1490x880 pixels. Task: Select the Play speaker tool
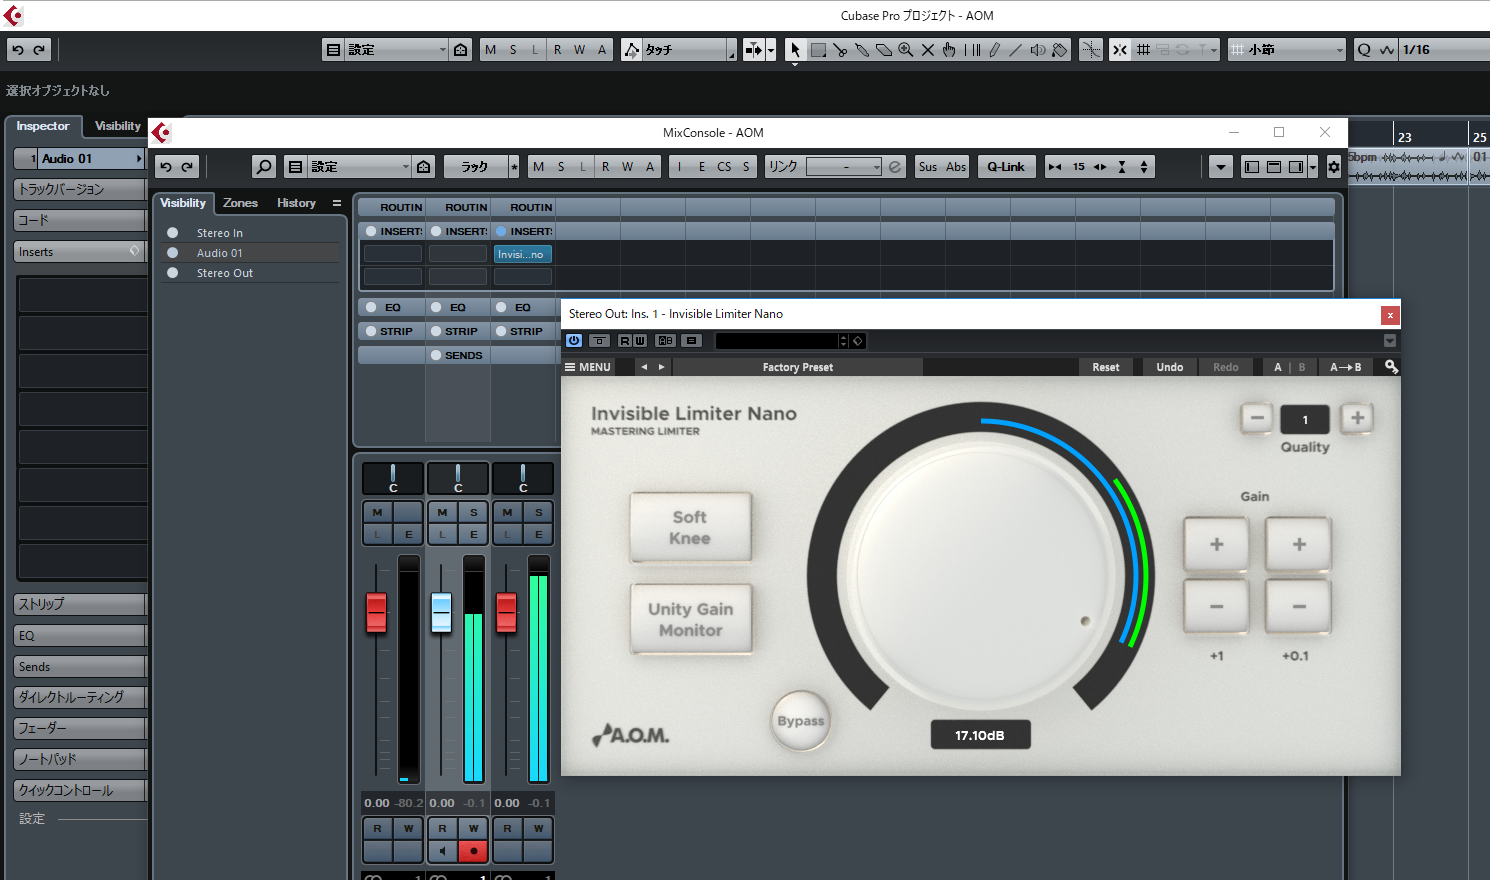(x=1038, y=49)
